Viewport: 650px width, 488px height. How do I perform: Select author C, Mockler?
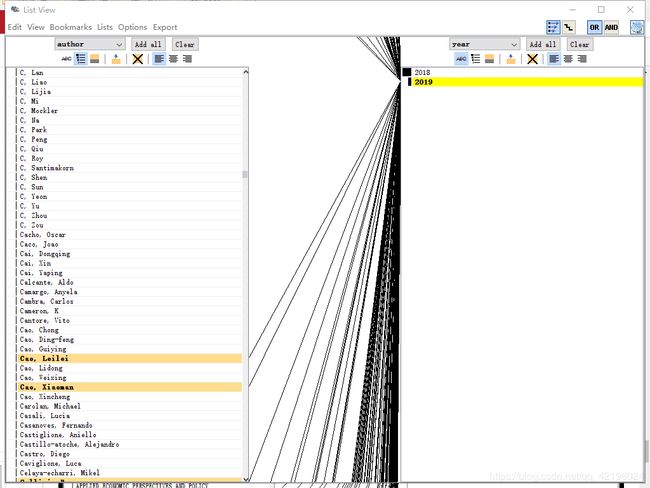coord(130,111)
